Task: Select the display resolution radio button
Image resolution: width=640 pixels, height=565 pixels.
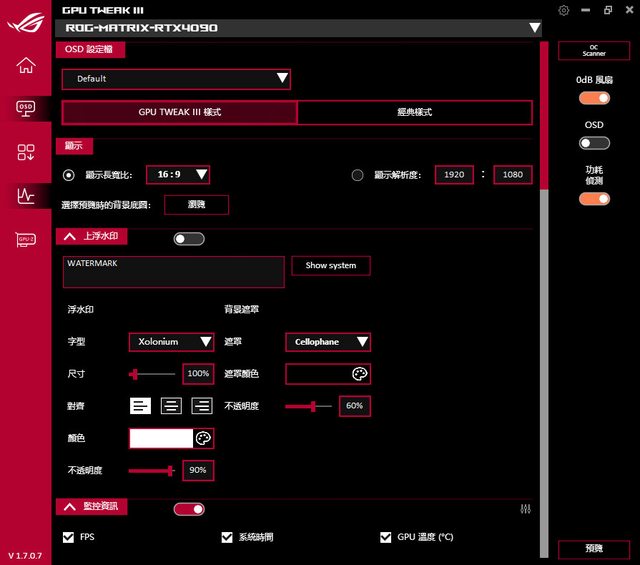Action: [x=358, y=175]
